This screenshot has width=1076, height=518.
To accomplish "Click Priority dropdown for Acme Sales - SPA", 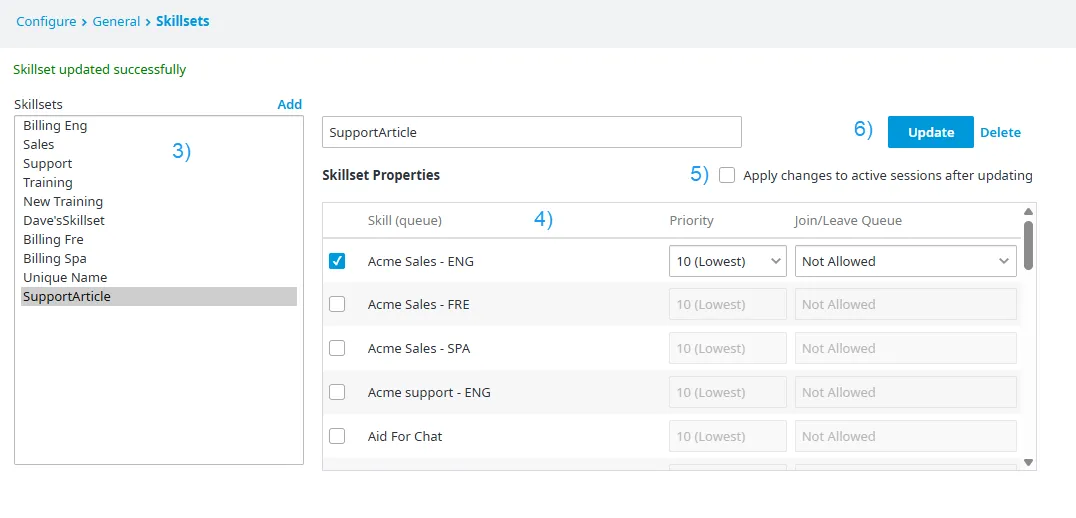I will [x=727, y=349].
